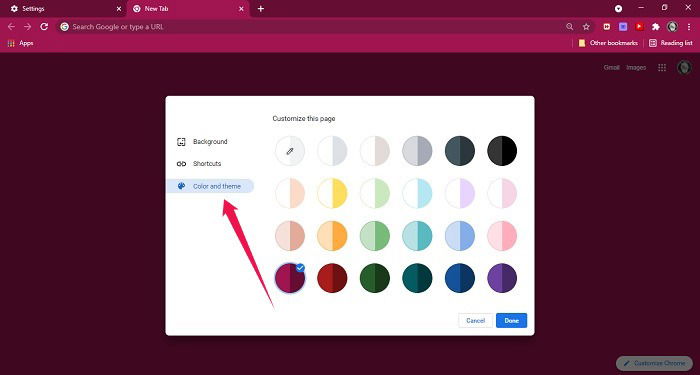
Task: Choose the white and lavender theme swatch
Action: (x=460, y=193)
